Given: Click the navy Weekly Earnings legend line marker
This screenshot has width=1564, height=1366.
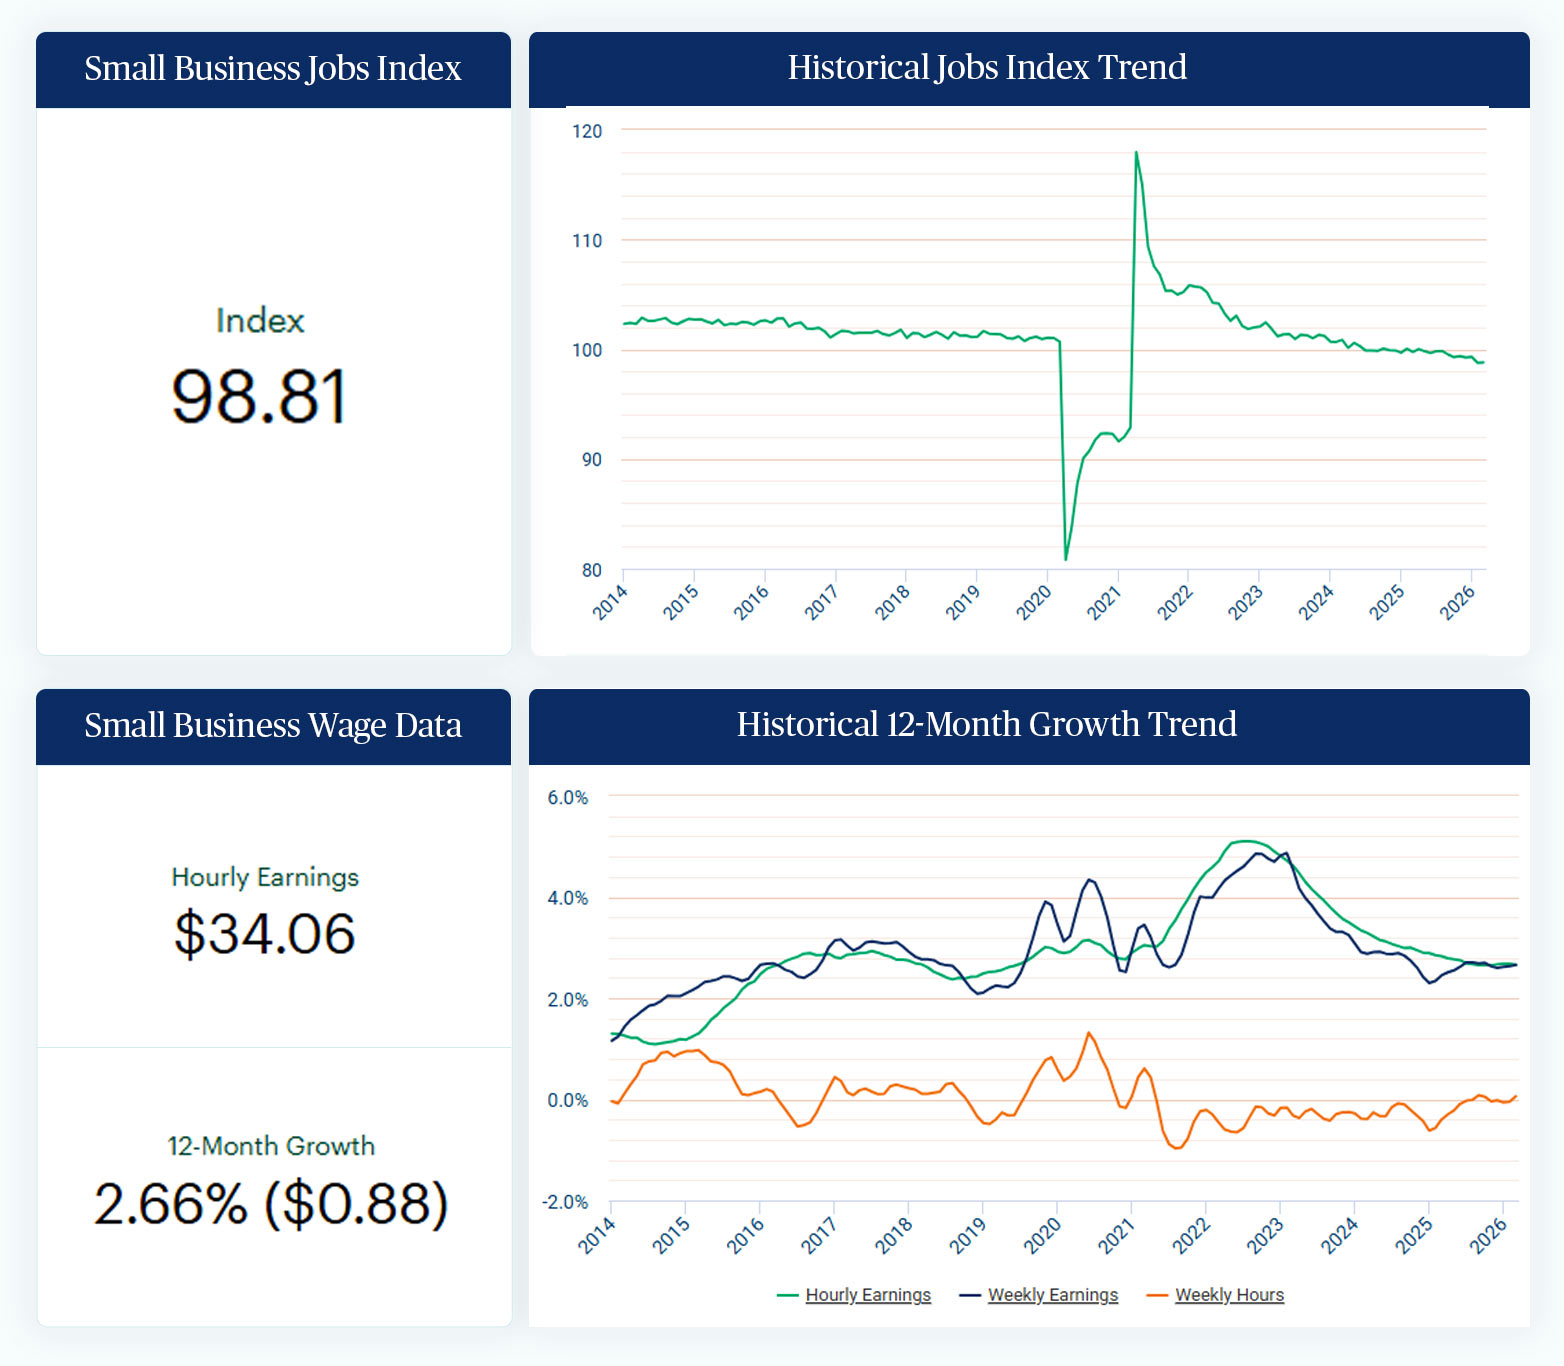Looking at the screenshot, I should tap(970, 1295).
